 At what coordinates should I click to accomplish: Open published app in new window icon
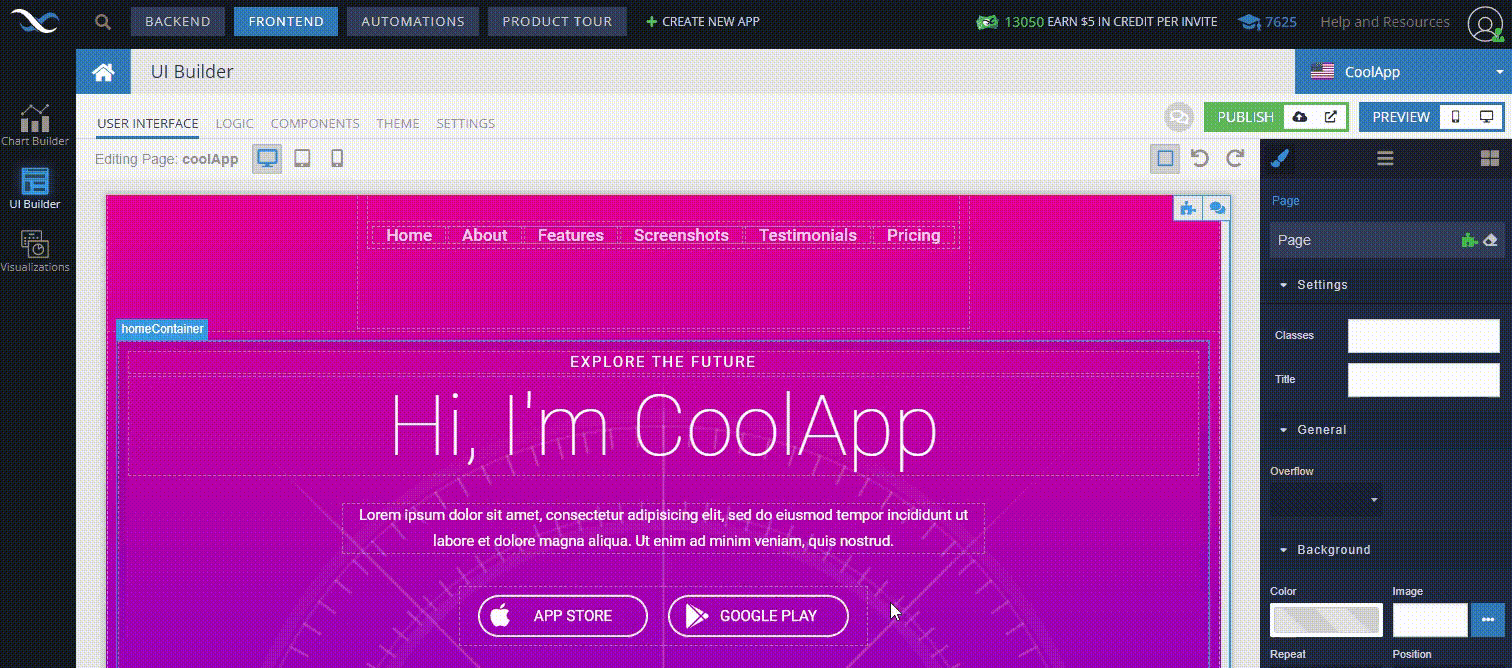pos(1331,117)
